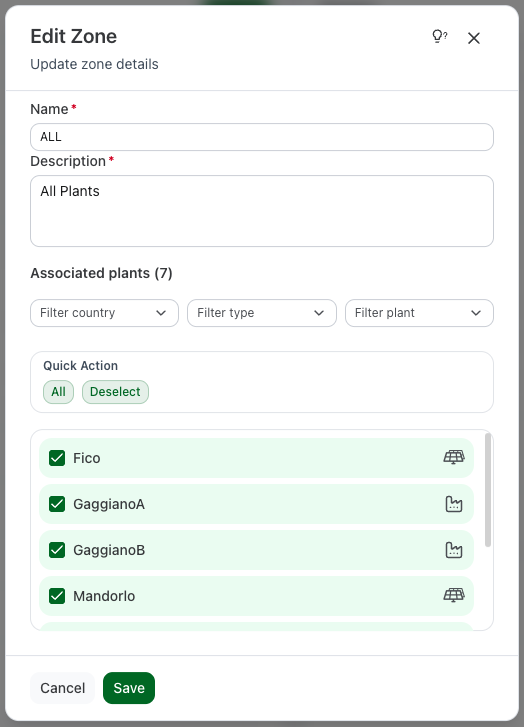This screenshot has width=524, height=727.
Task: Click the solar panel icon for Fico
Action: point(454,458)
